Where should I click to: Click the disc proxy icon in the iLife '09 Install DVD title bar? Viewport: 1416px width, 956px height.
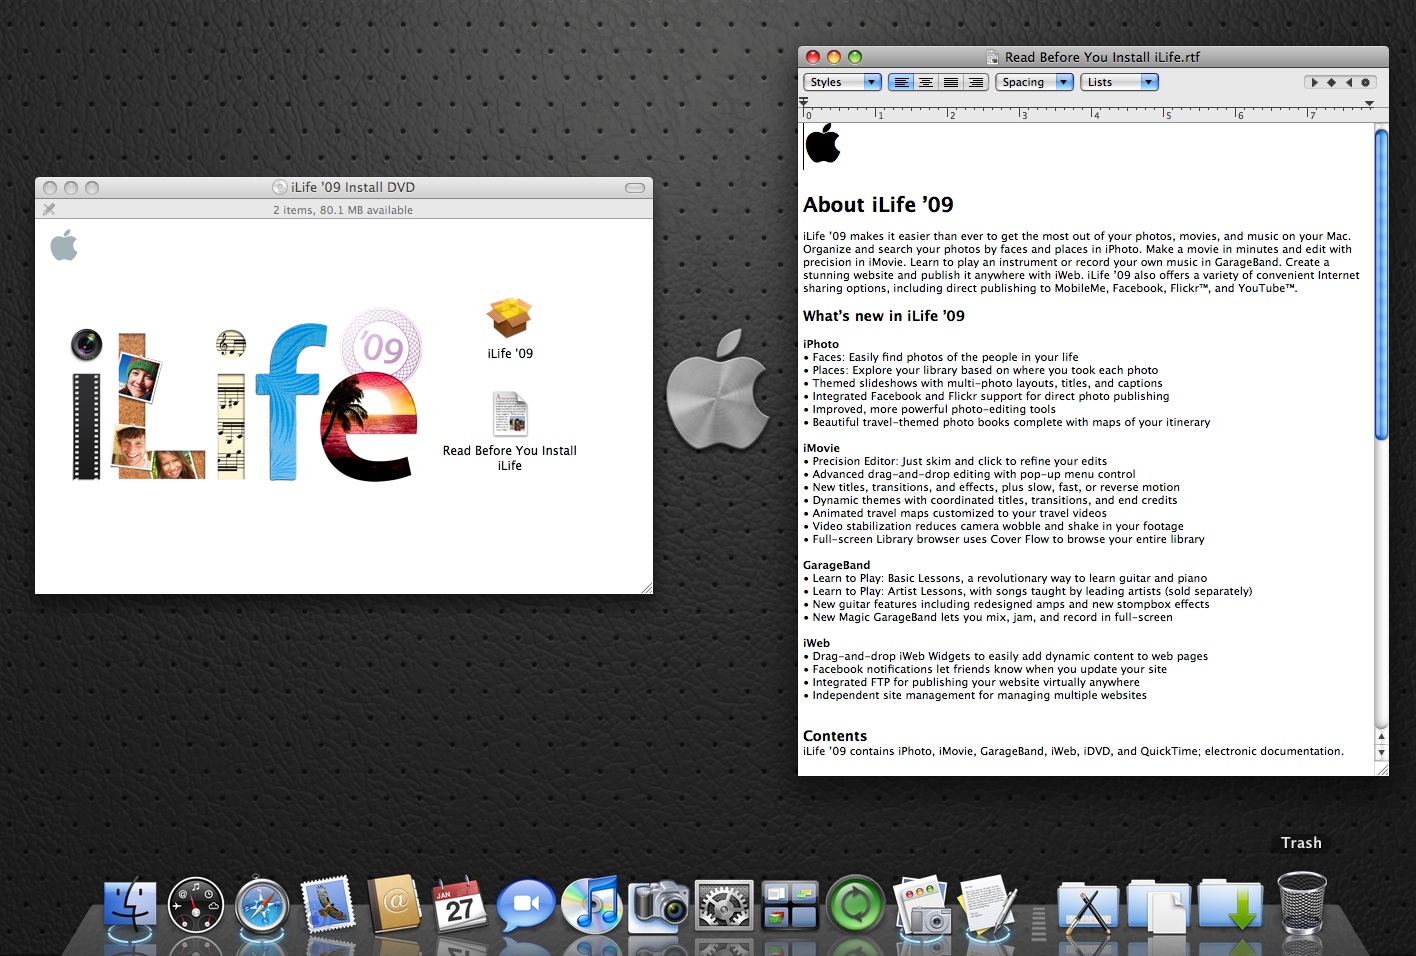coord(280,187)
